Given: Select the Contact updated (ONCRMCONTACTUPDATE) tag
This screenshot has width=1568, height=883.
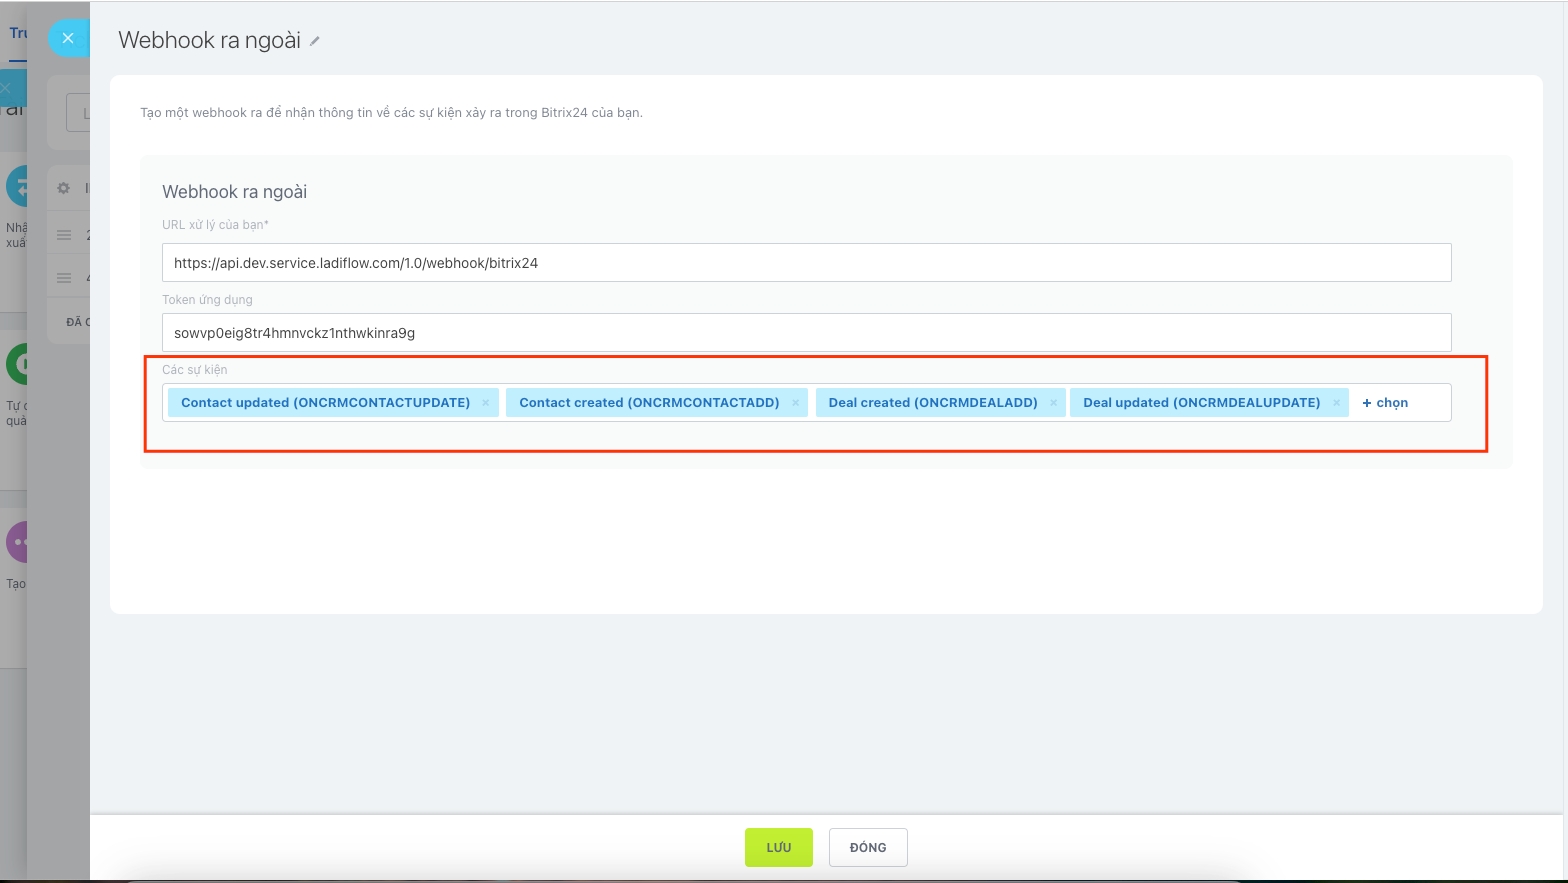Looking at the screenshot, I should click(x=325, y=403).
